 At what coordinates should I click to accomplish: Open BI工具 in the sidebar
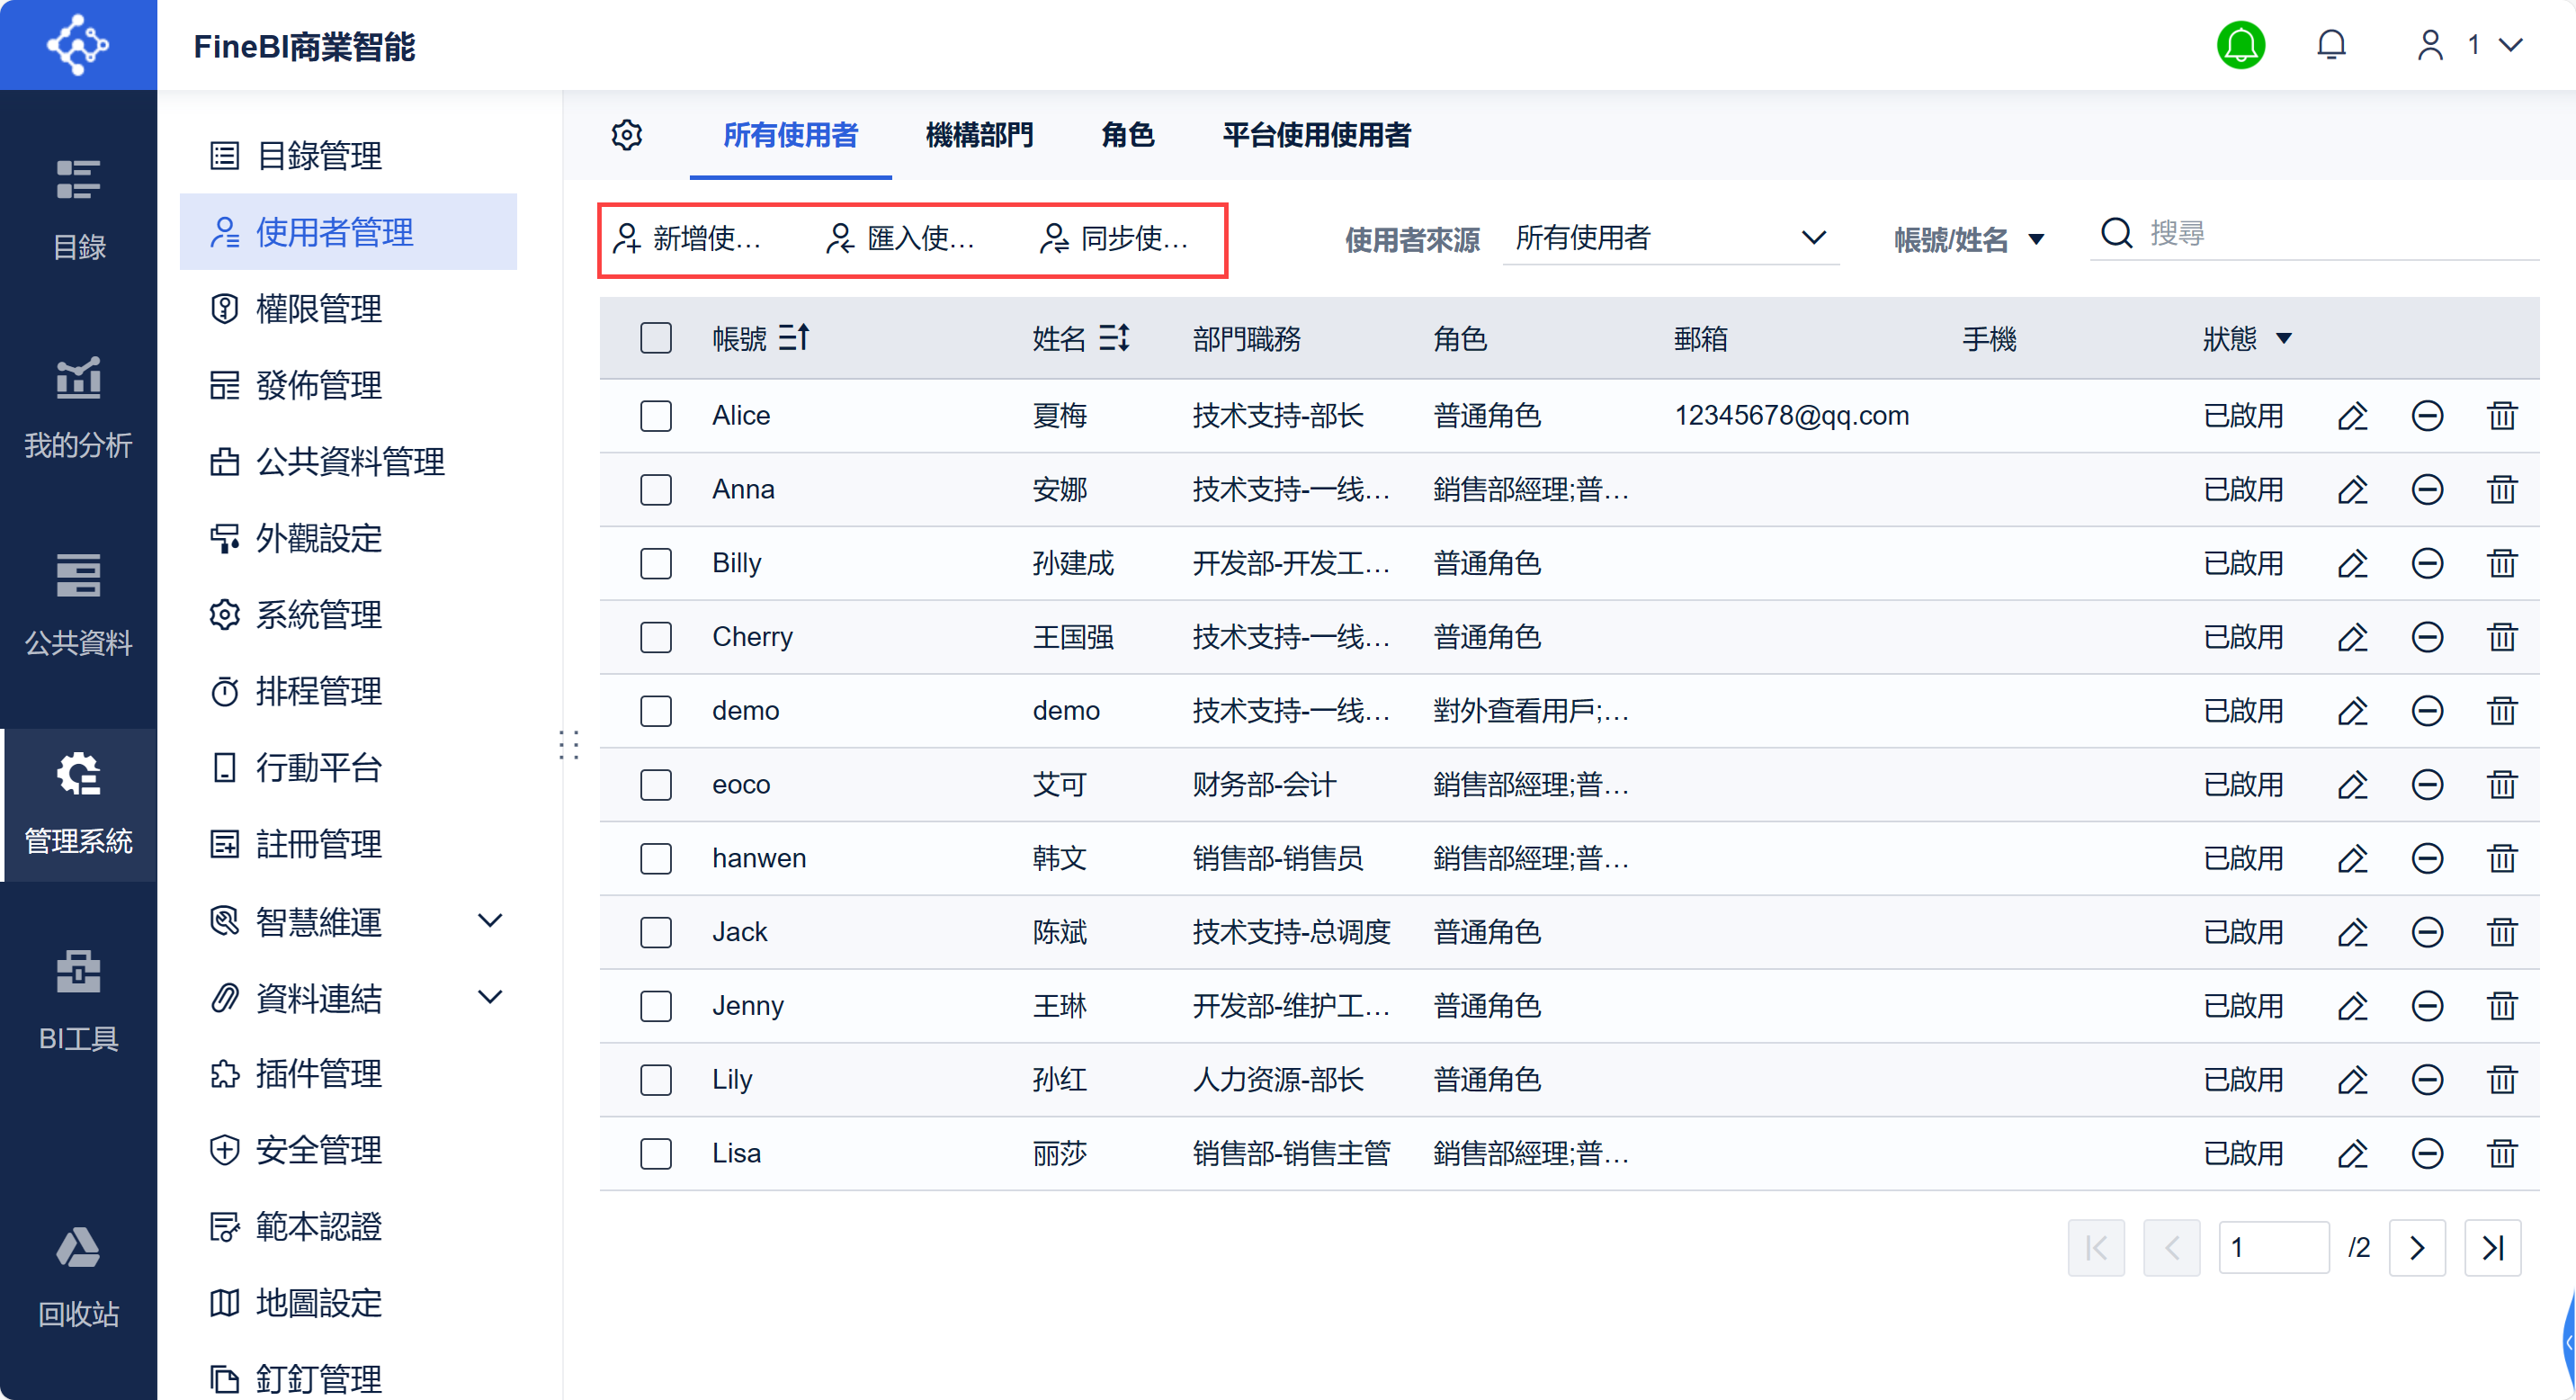(x=78, y=1002)
